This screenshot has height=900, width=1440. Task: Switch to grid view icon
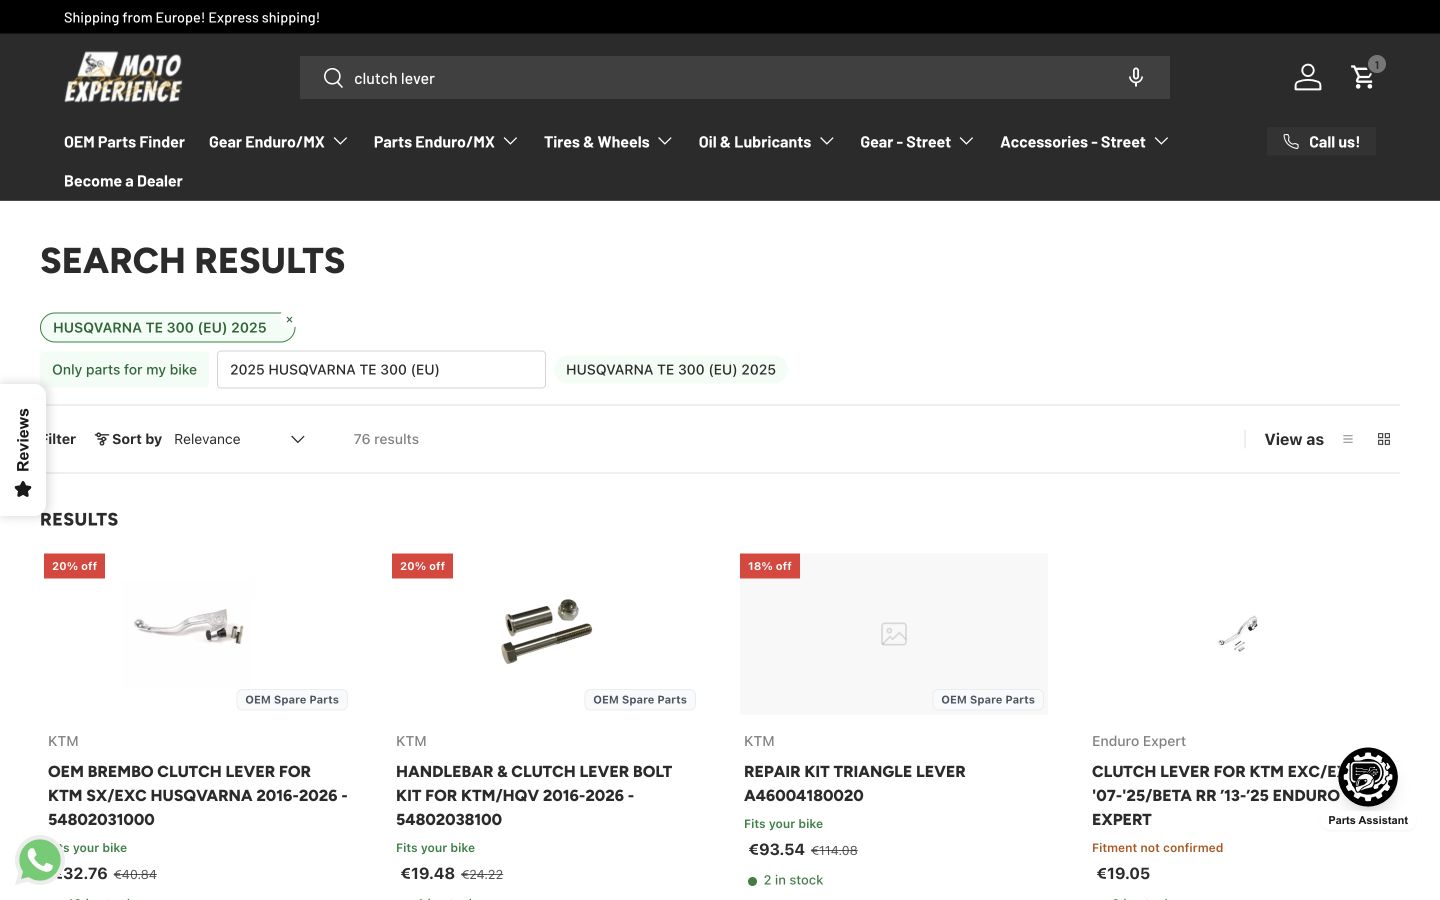click(x=1384, y=439)
